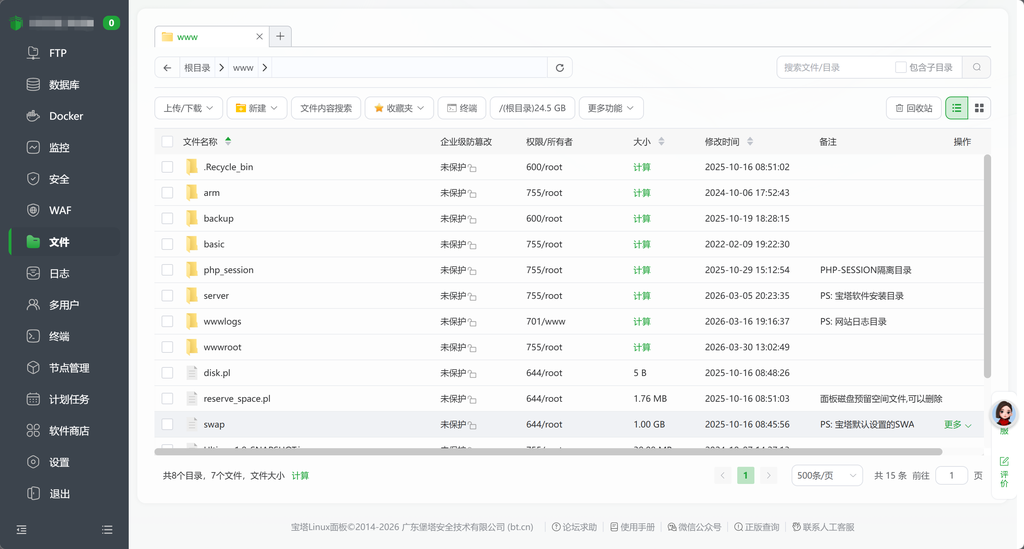Toggle the select-all files checkbox
This screenshot has height=549, width=1024.
168,142
